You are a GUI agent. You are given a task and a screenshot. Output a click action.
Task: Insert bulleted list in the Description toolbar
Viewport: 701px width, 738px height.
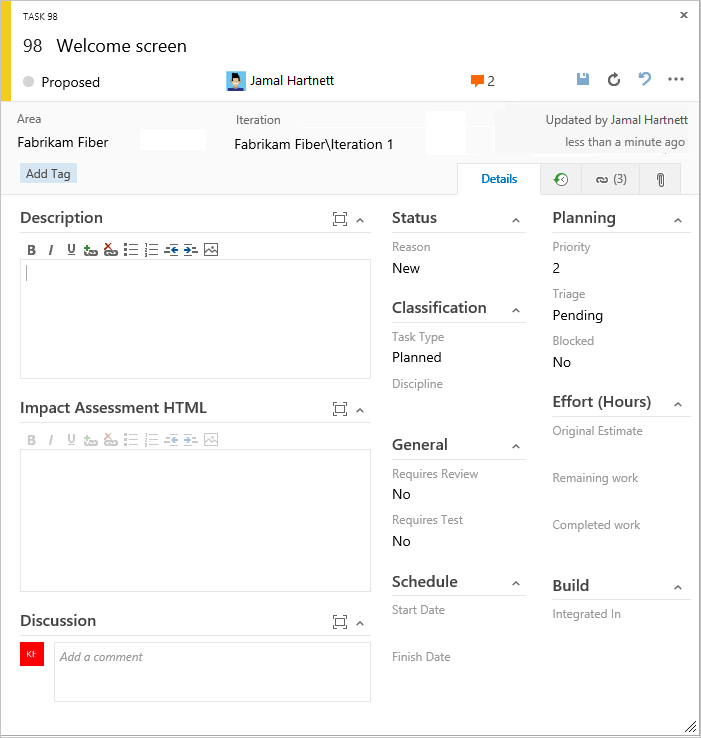pyautogui.click(x=131, y=250)
